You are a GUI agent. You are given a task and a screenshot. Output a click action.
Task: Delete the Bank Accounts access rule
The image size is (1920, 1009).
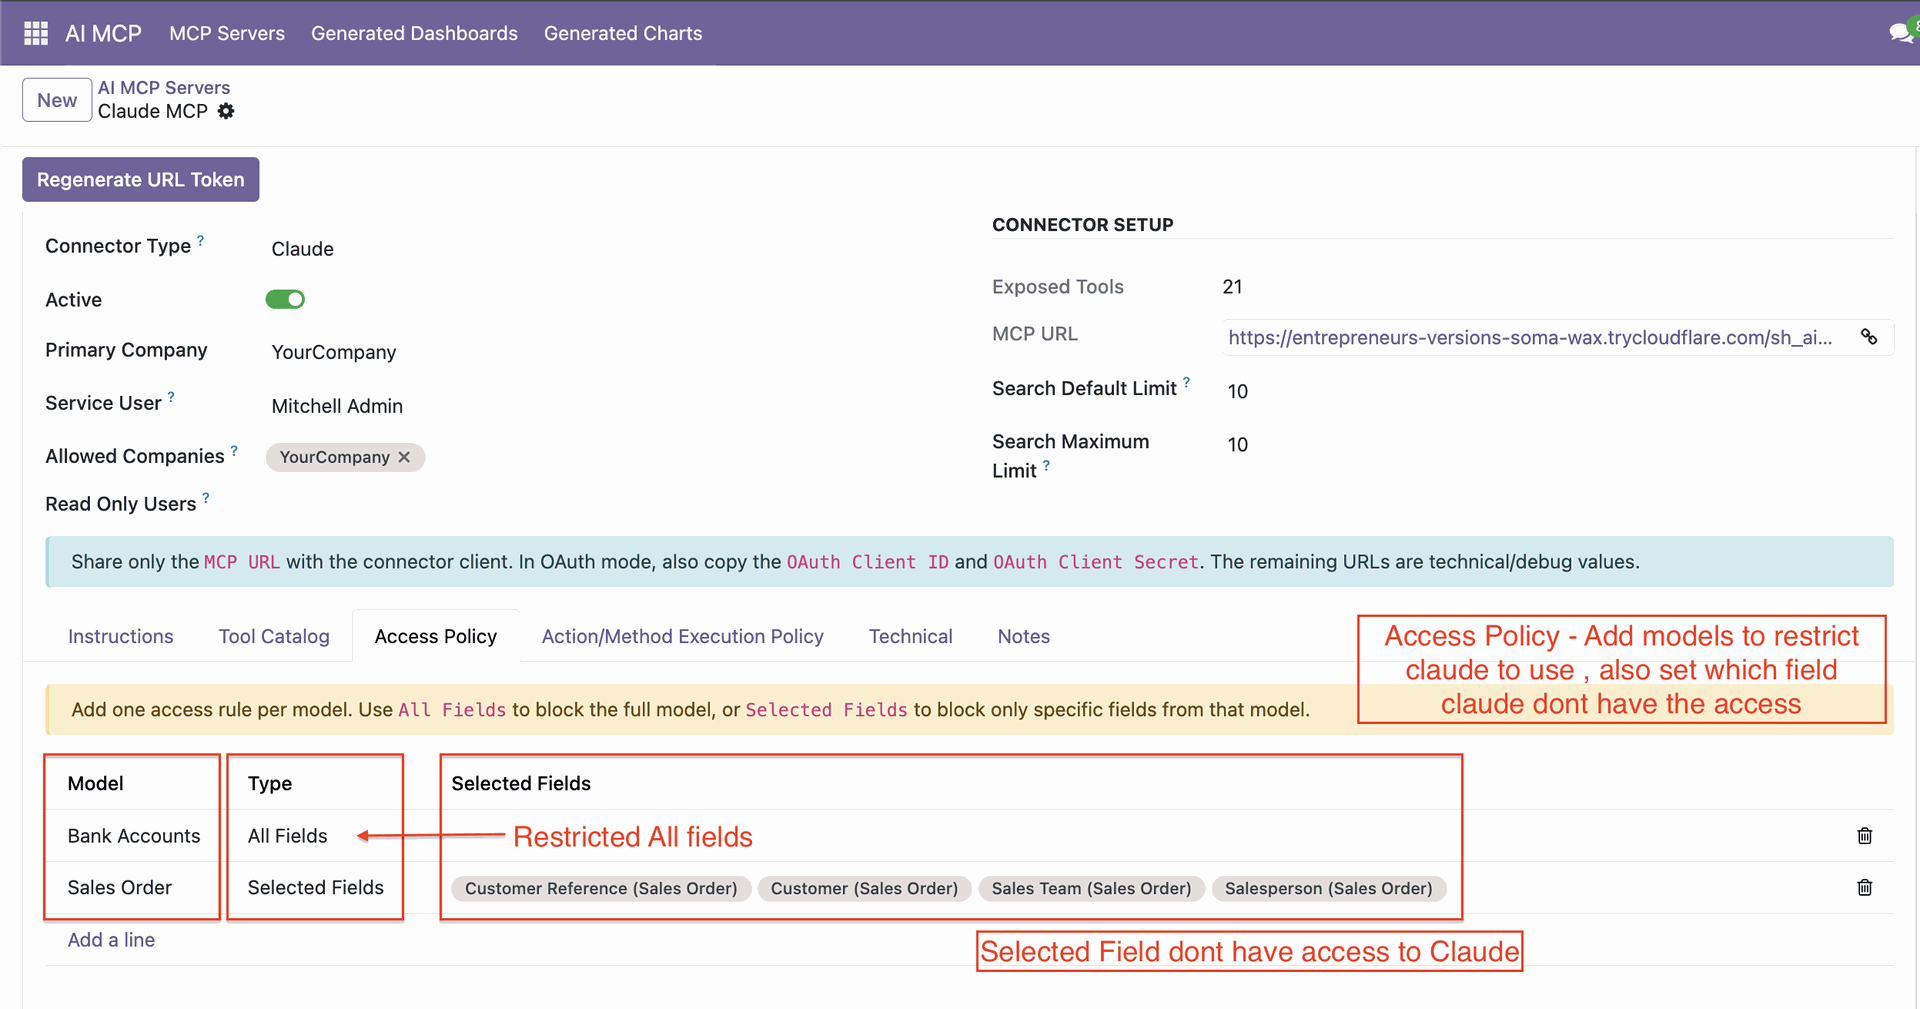pyautogui.click(x=1864, y=836)
